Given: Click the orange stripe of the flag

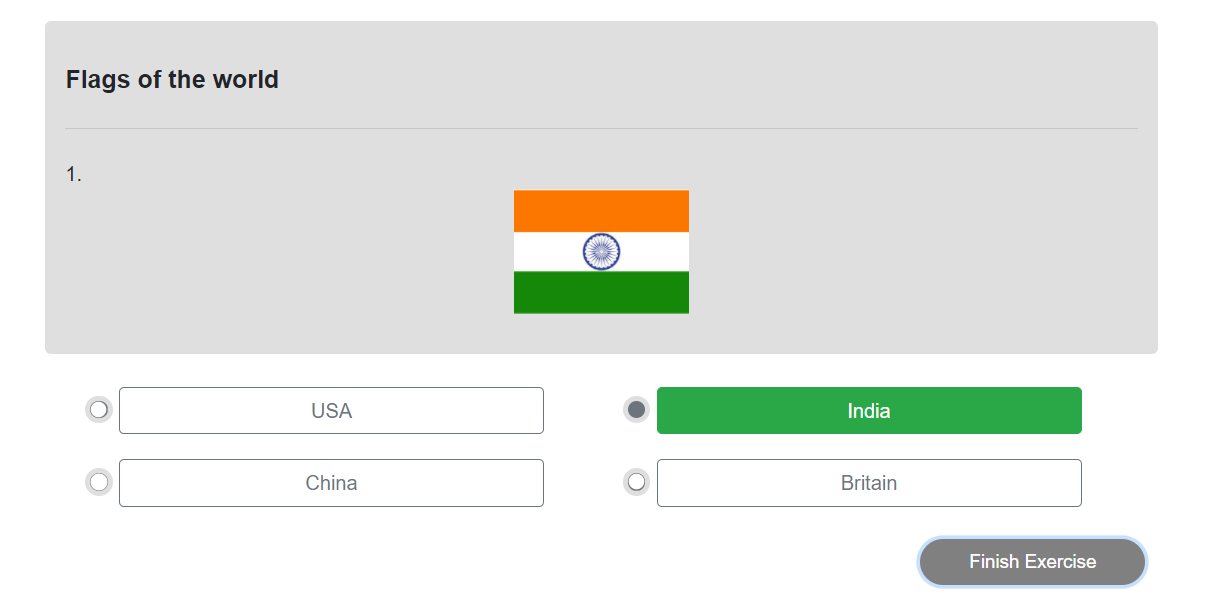Looking at the screenshot, I should 601,209.
